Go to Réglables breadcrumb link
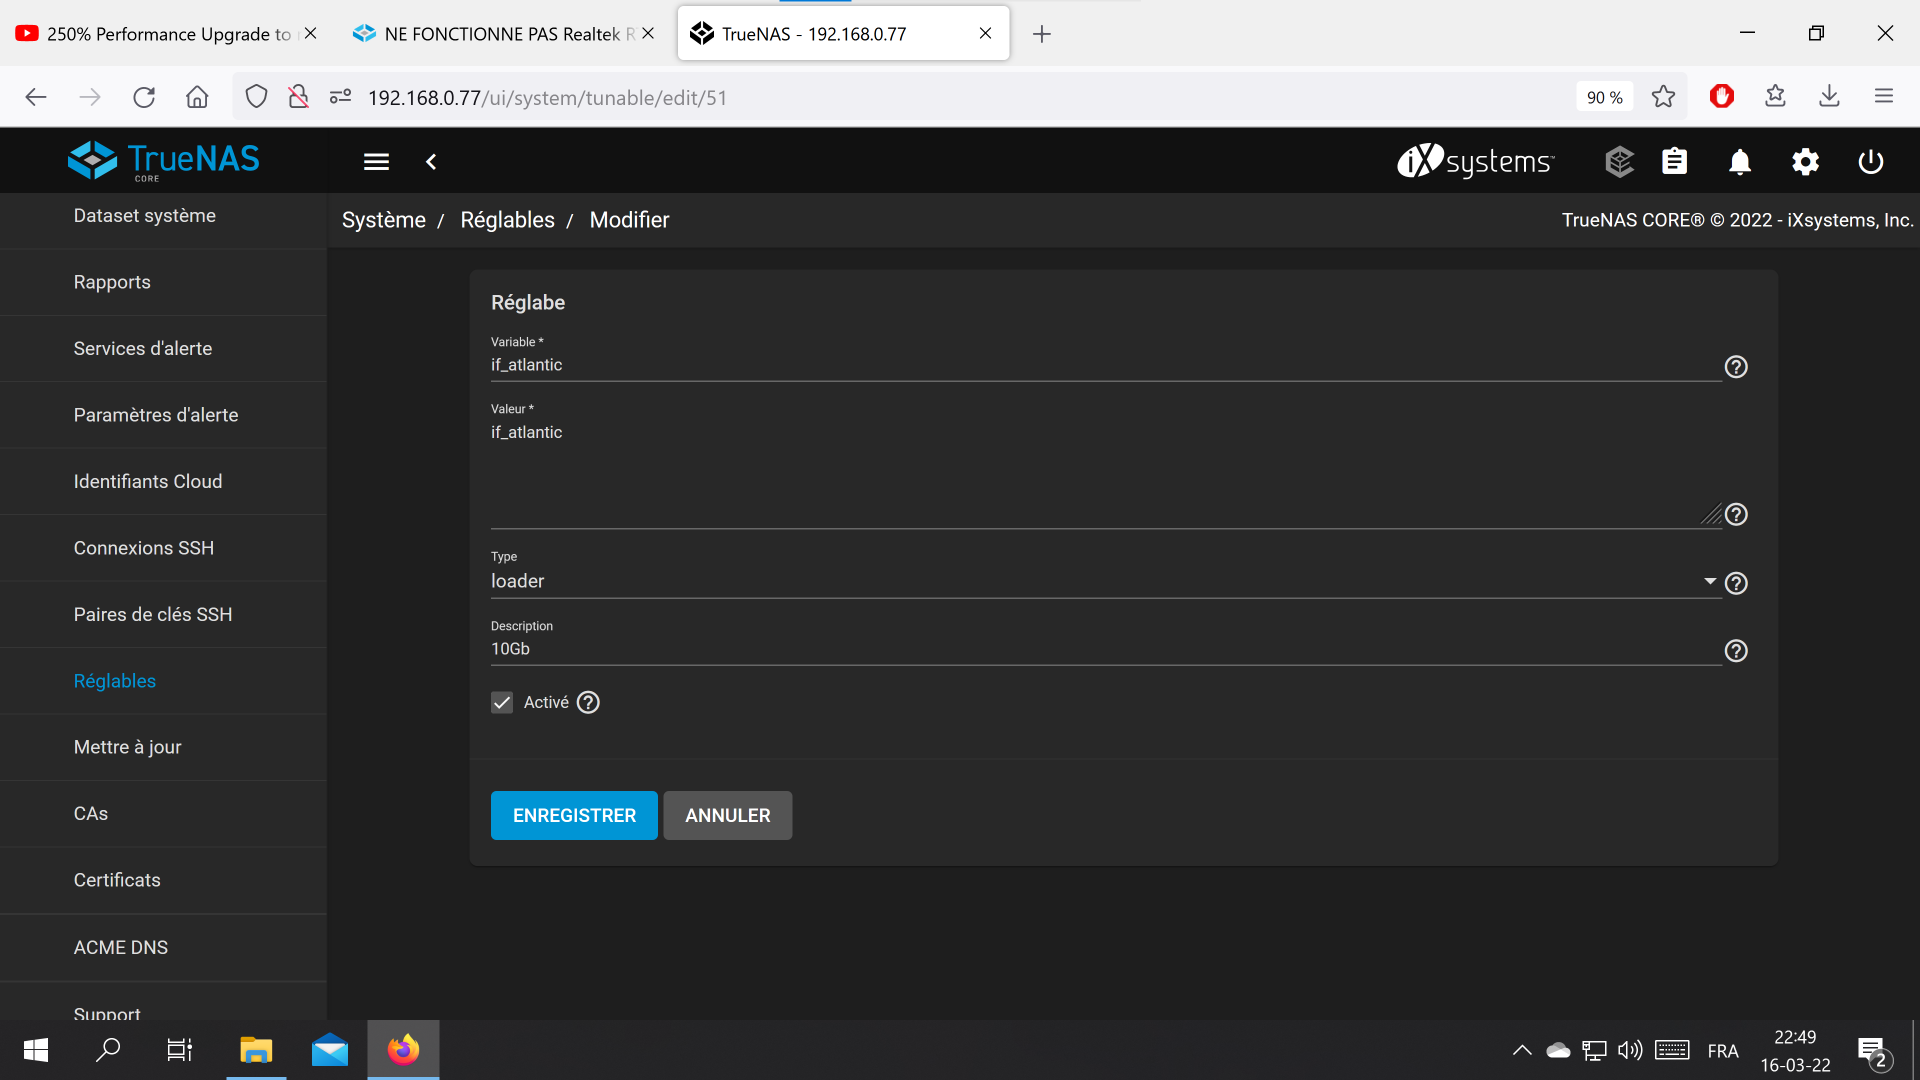The image size is (1920, 1080). tap(507, 220)
